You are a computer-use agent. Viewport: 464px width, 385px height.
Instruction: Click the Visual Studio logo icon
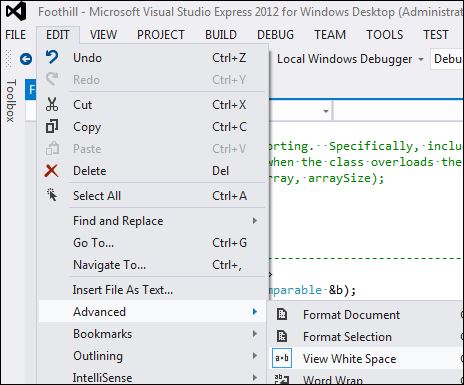16,11
